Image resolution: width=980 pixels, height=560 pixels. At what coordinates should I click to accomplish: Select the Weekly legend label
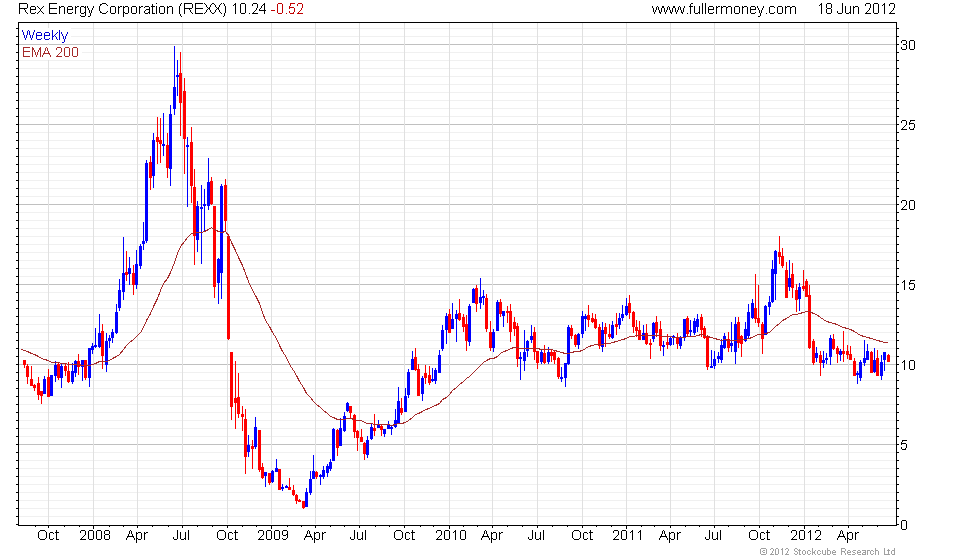click(44, 36)
